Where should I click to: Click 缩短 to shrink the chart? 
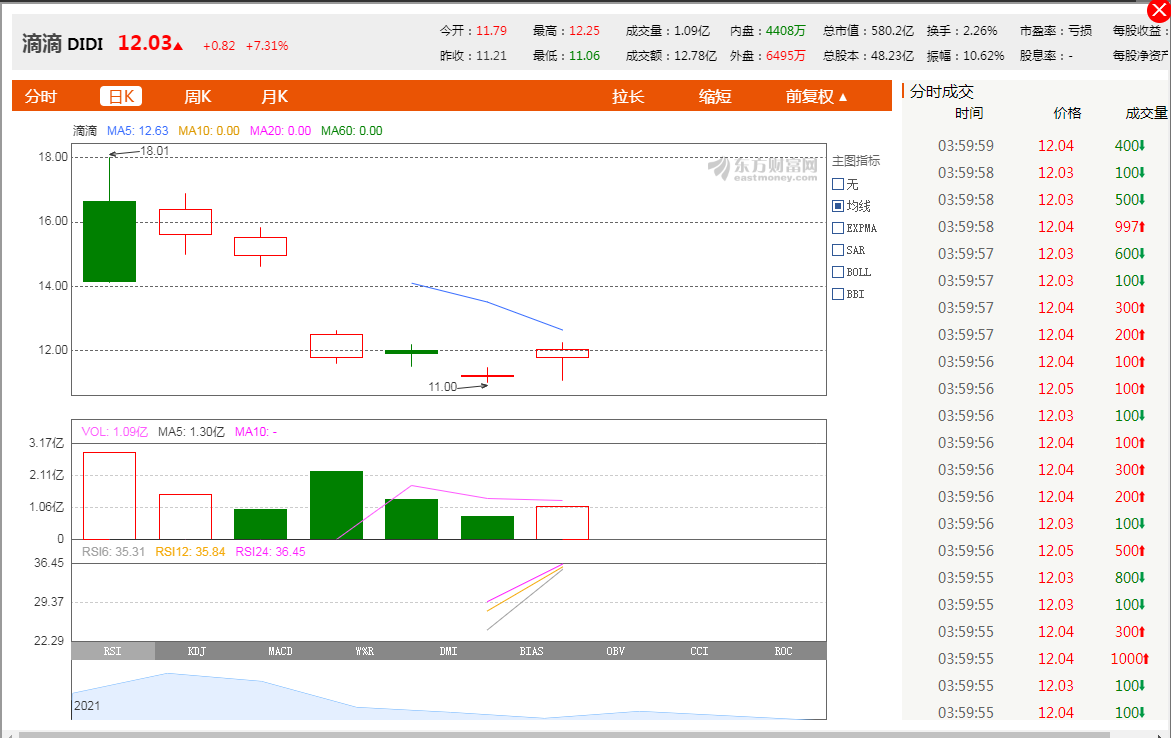click(715, 96)
